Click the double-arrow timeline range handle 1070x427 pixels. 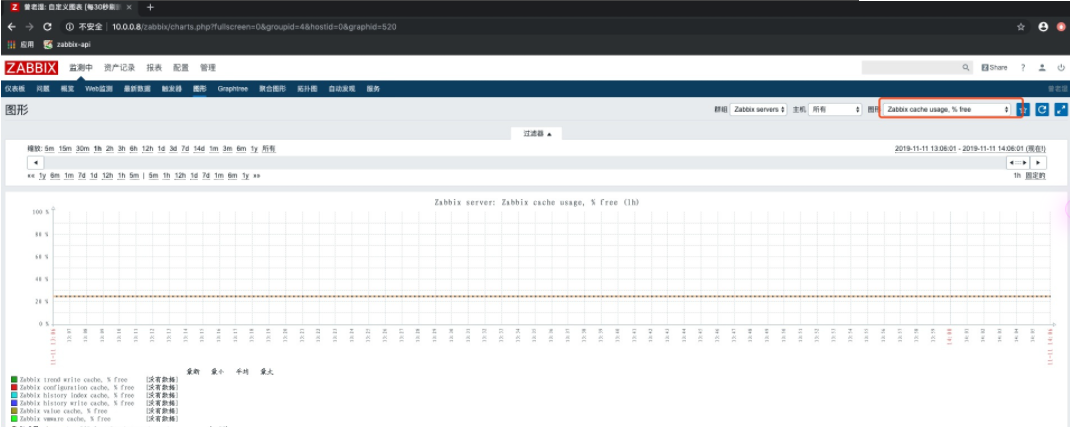click(1018, 163)
